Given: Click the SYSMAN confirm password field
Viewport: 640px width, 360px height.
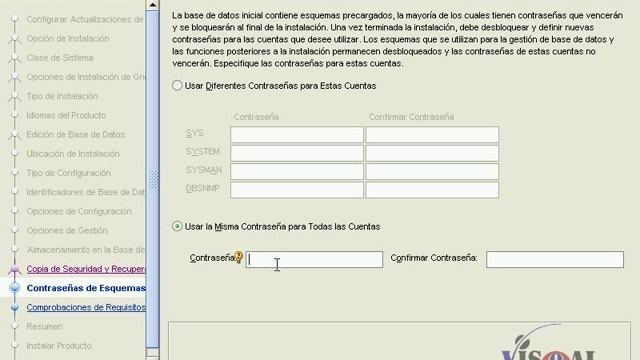Looking at the screenshot, I should pyautogui.click(x=432, y=171).
